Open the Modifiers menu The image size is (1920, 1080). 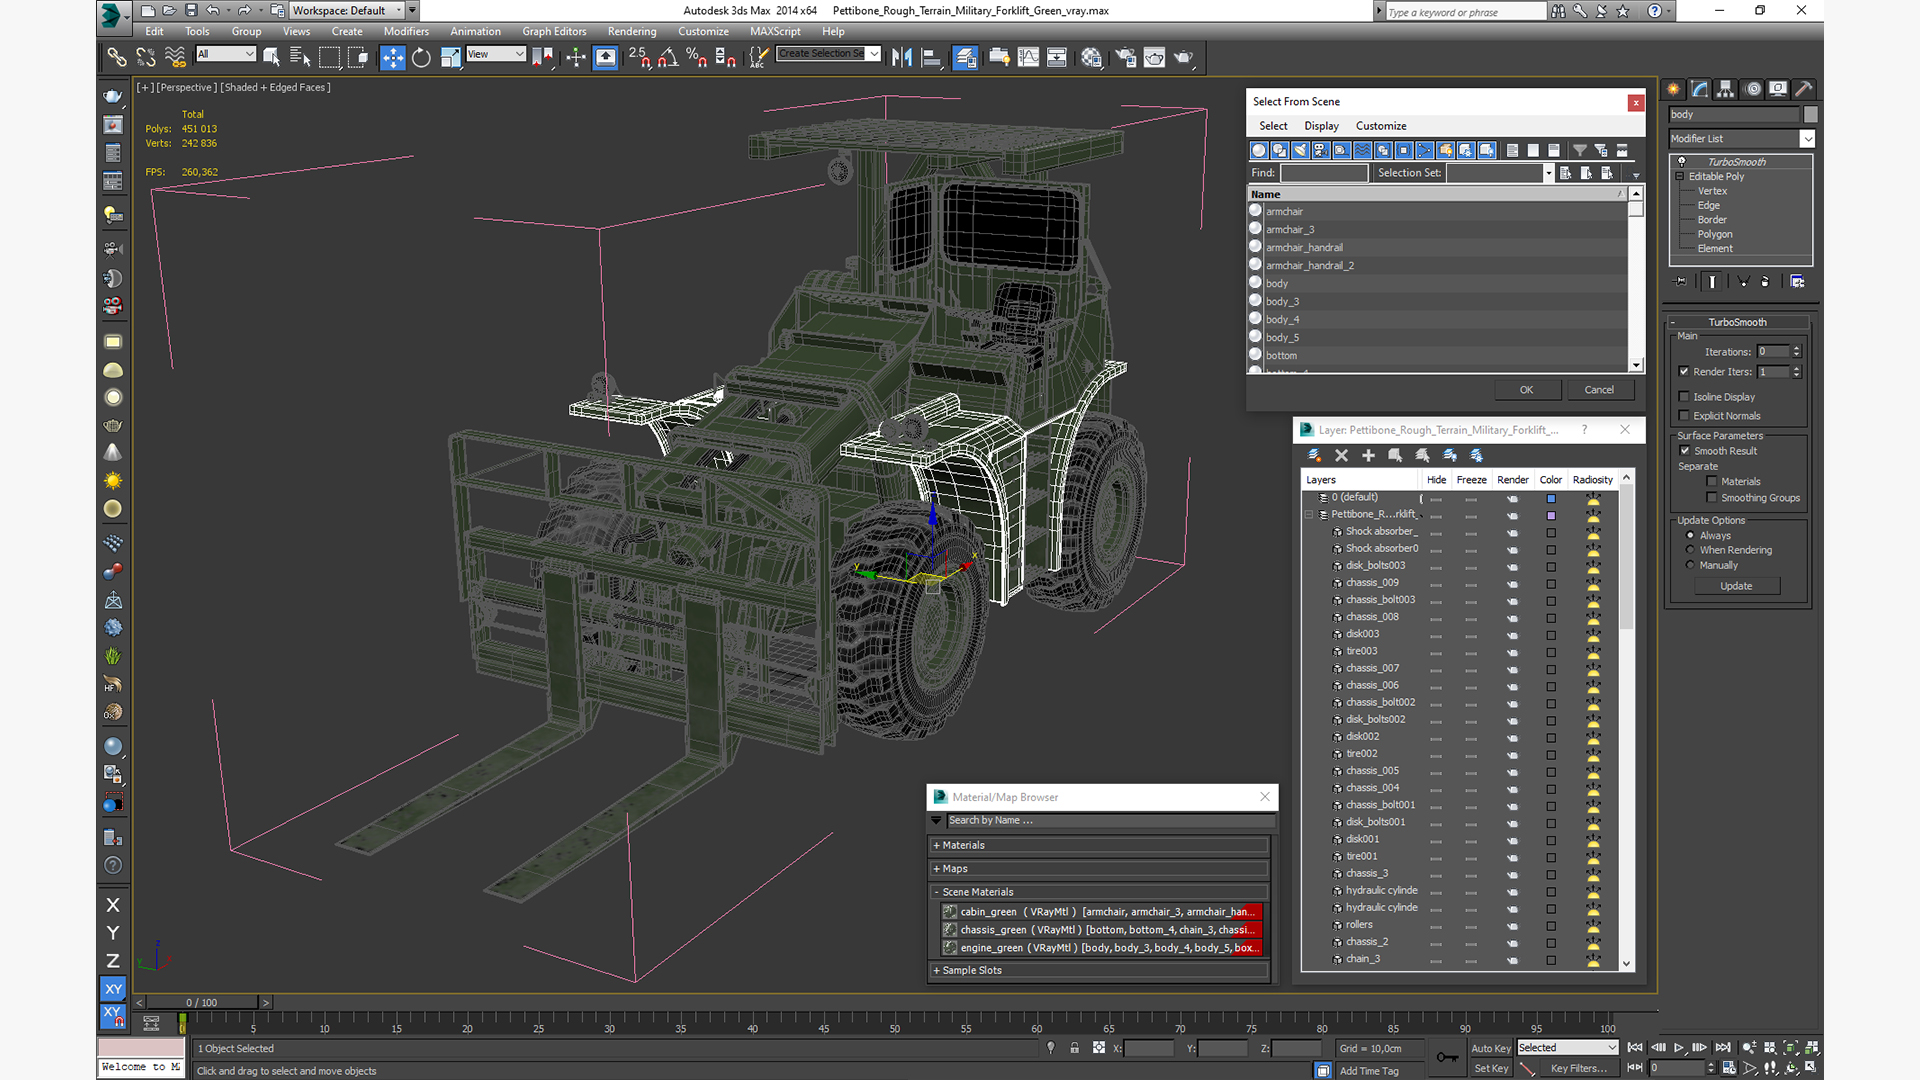406,32
